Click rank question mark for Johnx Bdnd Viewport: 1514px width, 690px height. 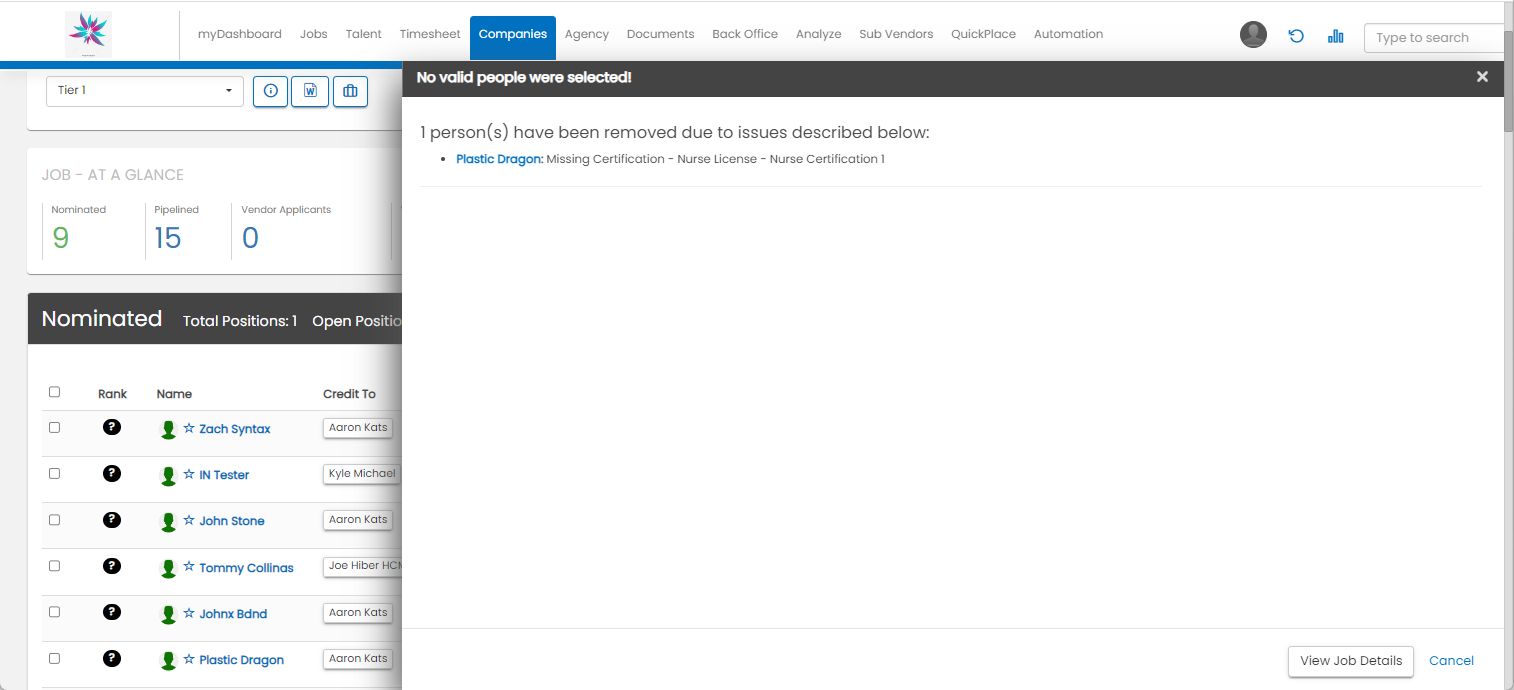[112, 612]
